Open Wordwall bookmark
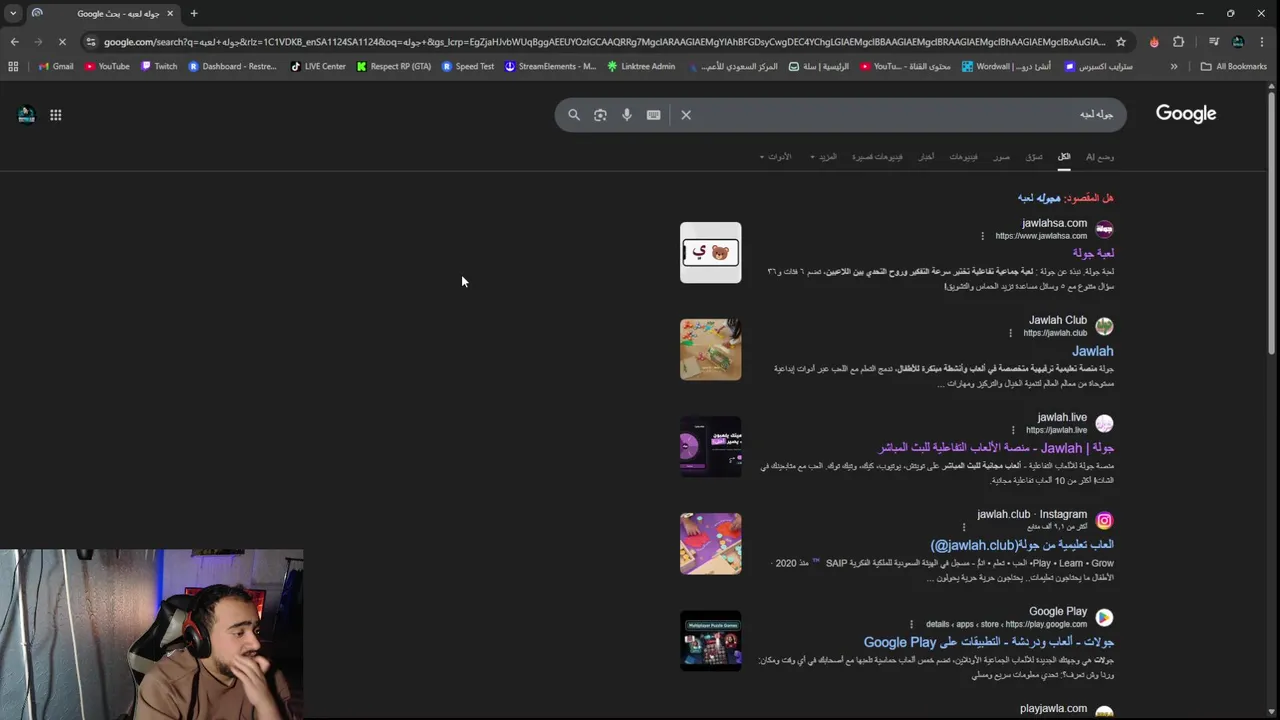Screen dimensions: 1280x720 coord(1006,66)
